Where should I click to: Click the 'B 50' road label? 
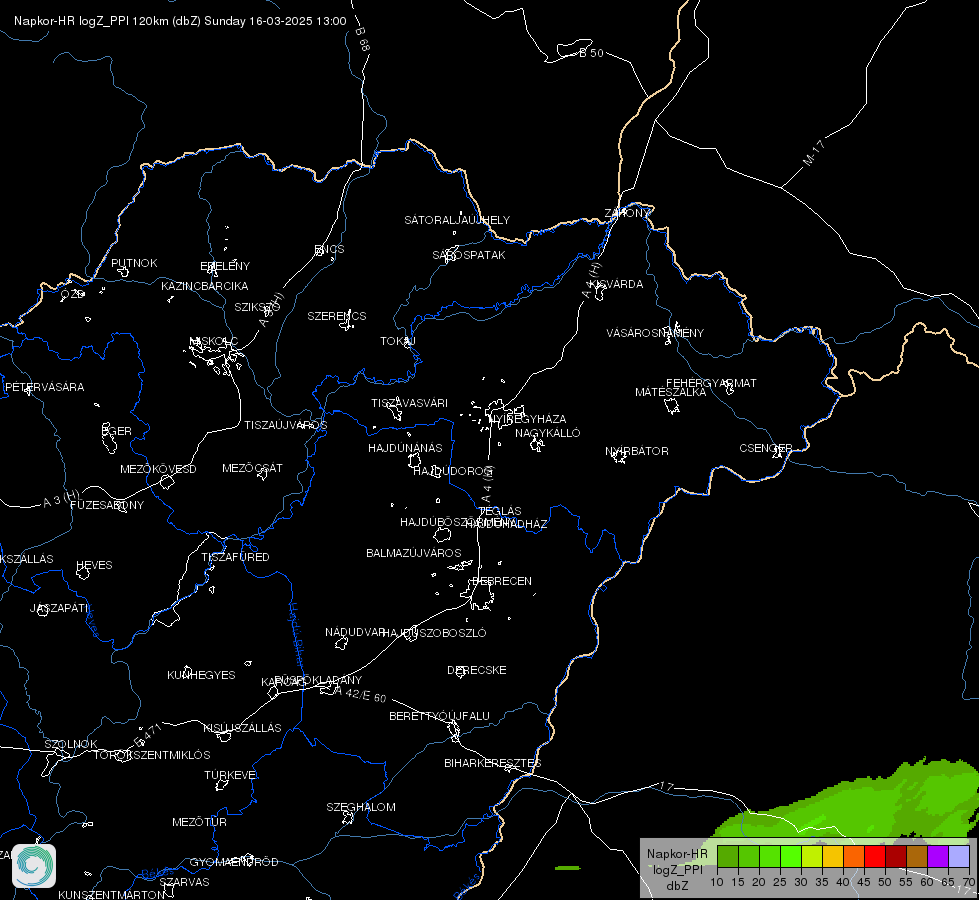(x=591, y=53)
